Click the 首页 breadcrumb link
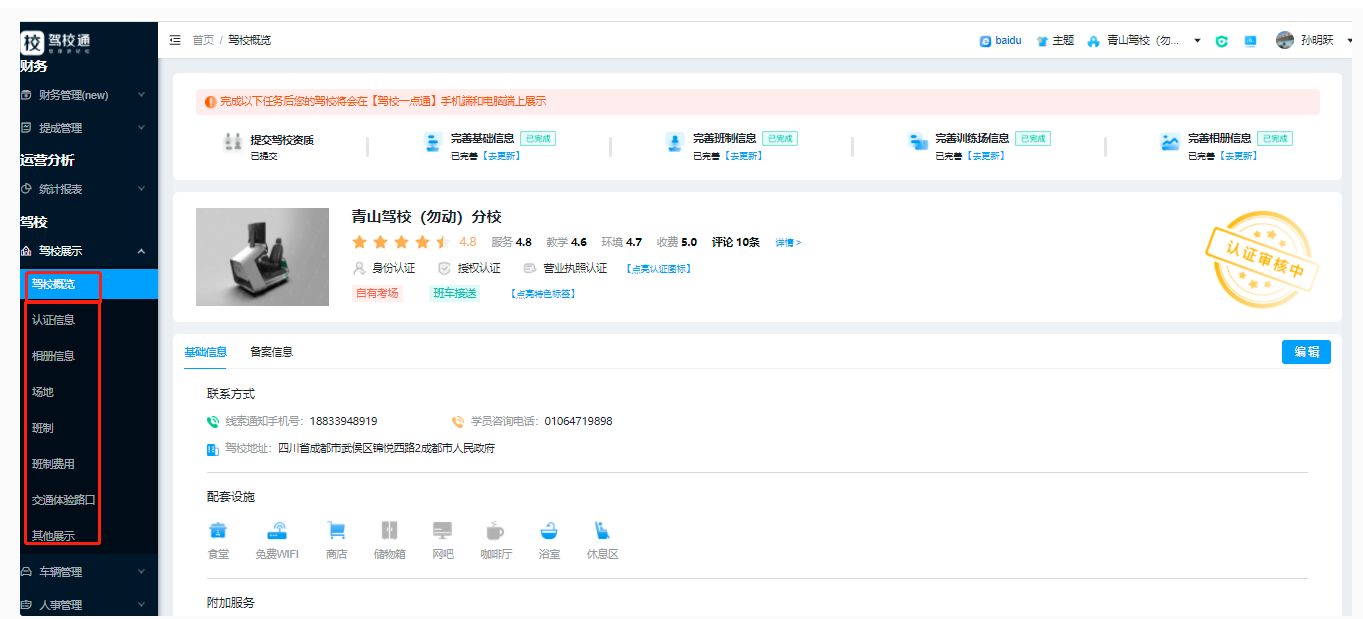Viewport: 1363px width, 619px height. click(x=203, y=40)
